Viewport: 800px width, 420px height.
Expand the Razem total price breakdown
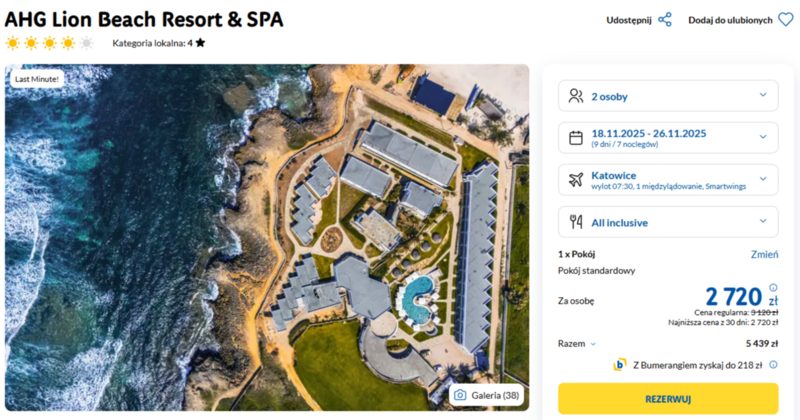click(x=594, y=343)
